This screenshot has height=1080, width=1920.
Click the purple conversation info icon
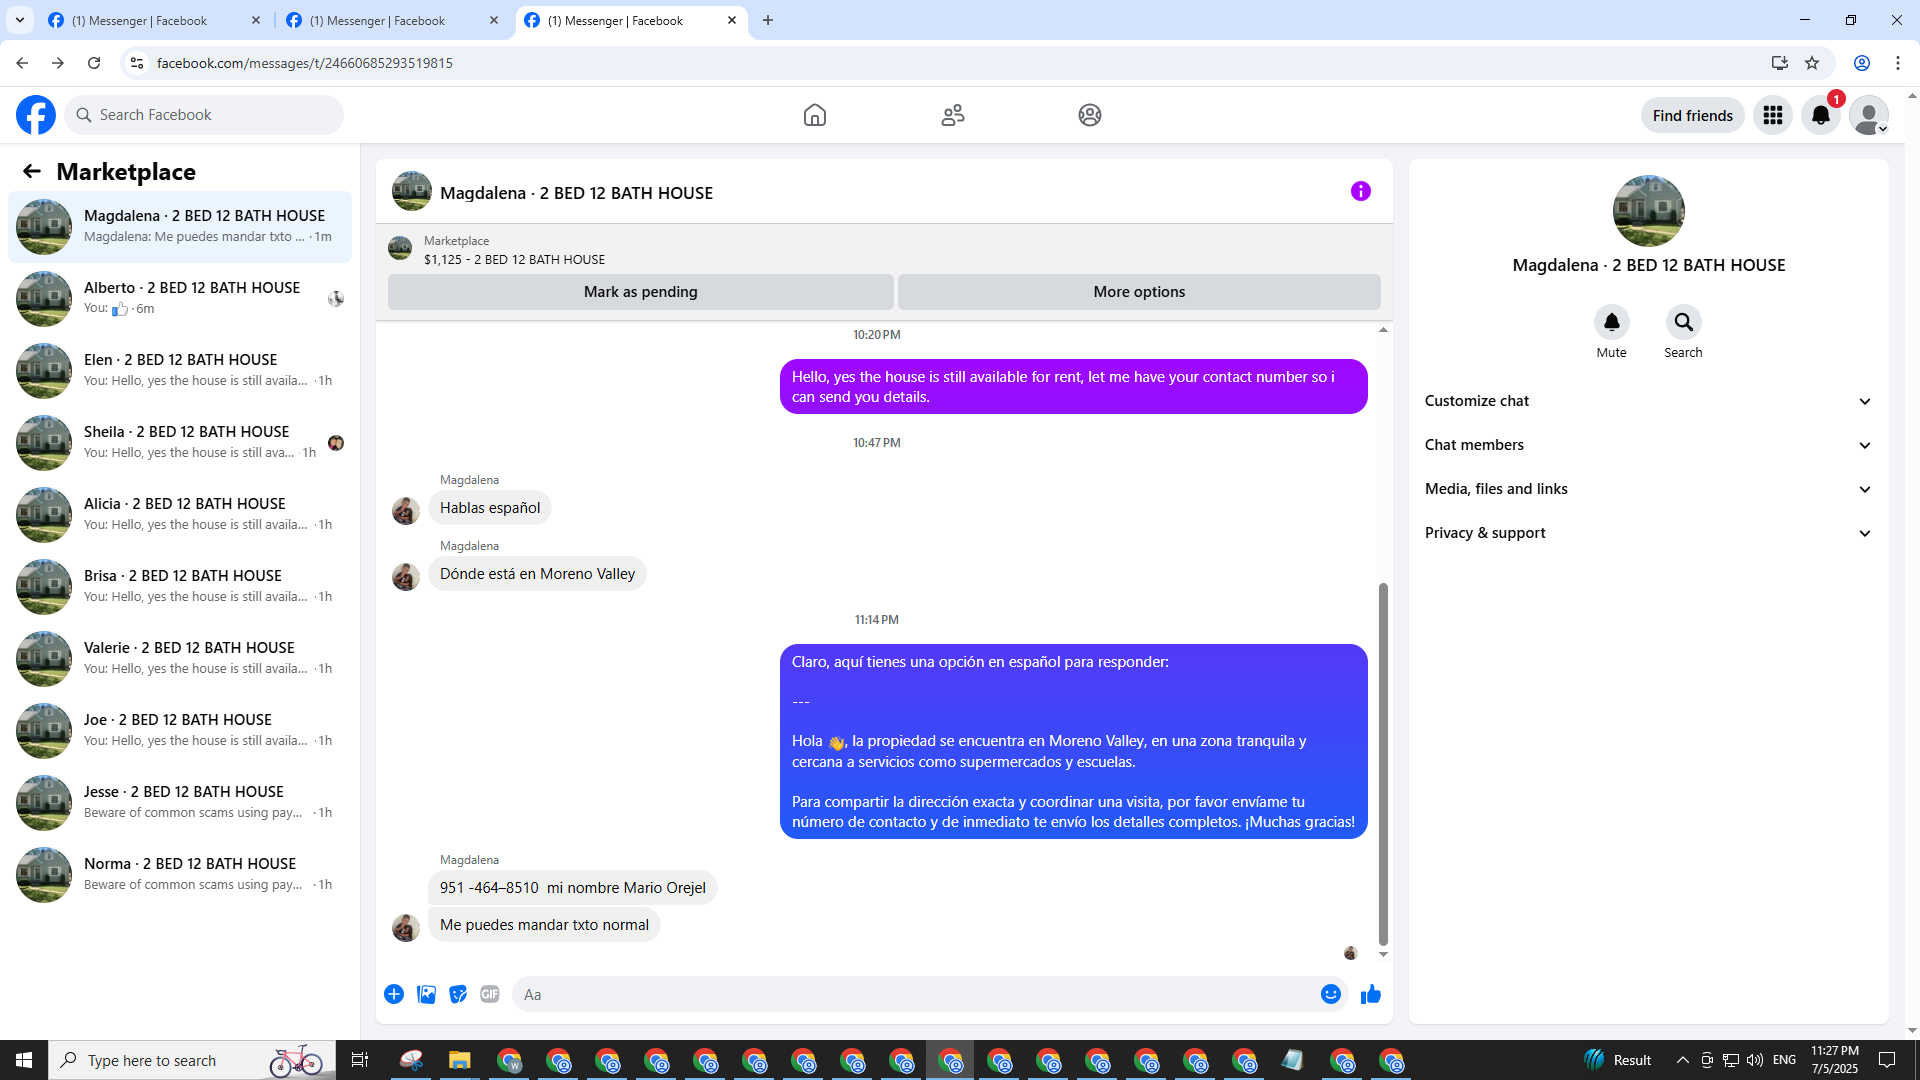click(x=1360, y=191)
